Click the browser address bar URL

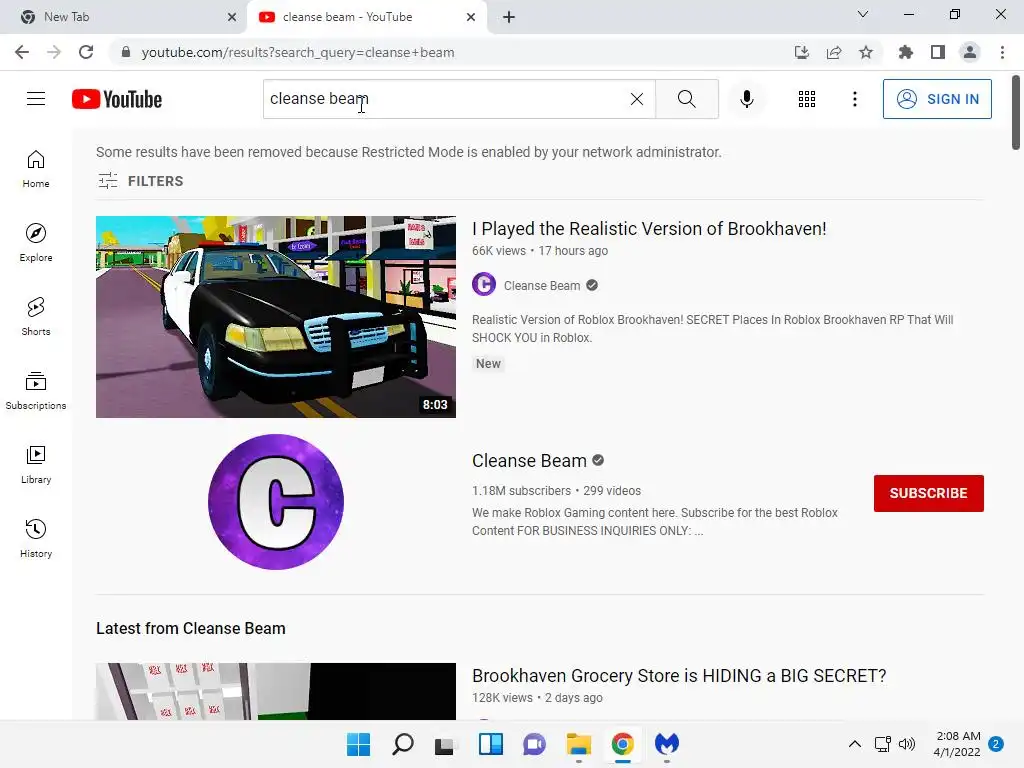[x=298, y=52]
